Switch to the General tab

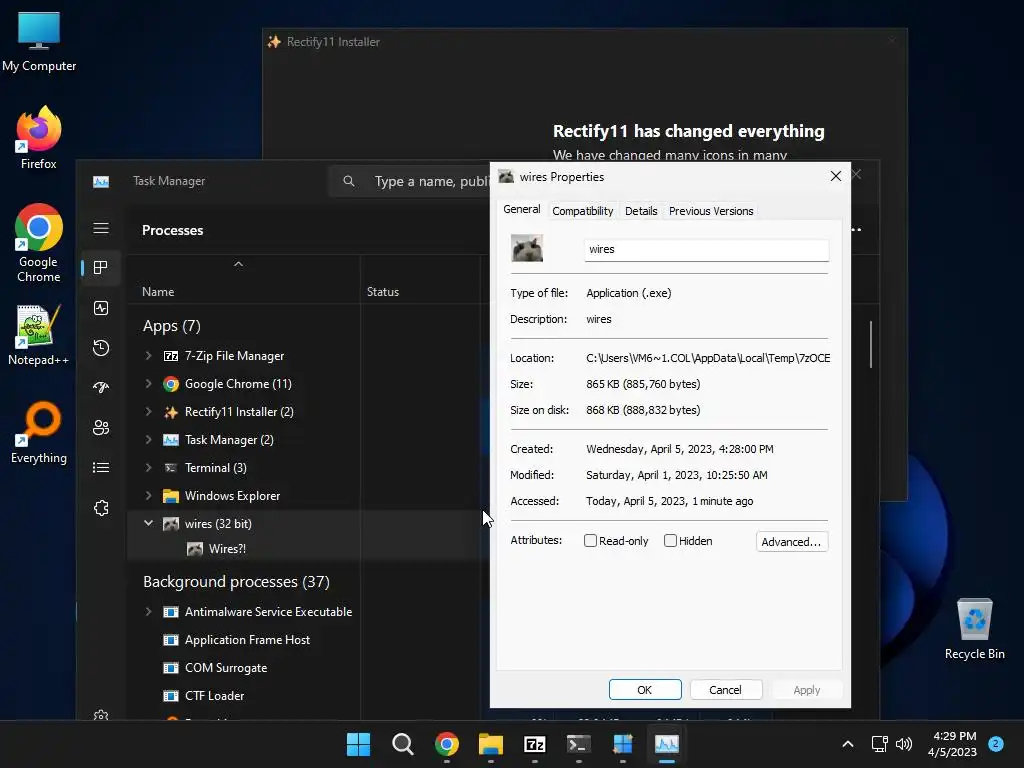522,210
